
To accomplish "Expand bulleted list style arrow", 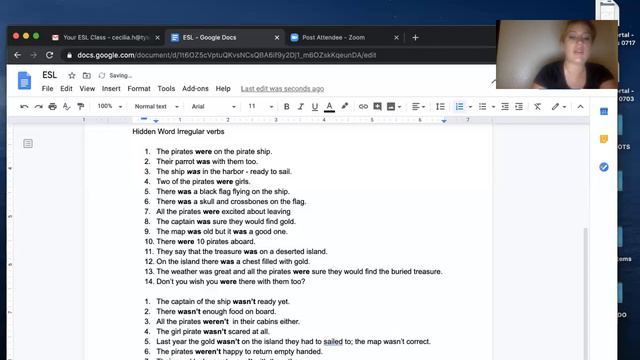I will [x=493, y=107].
